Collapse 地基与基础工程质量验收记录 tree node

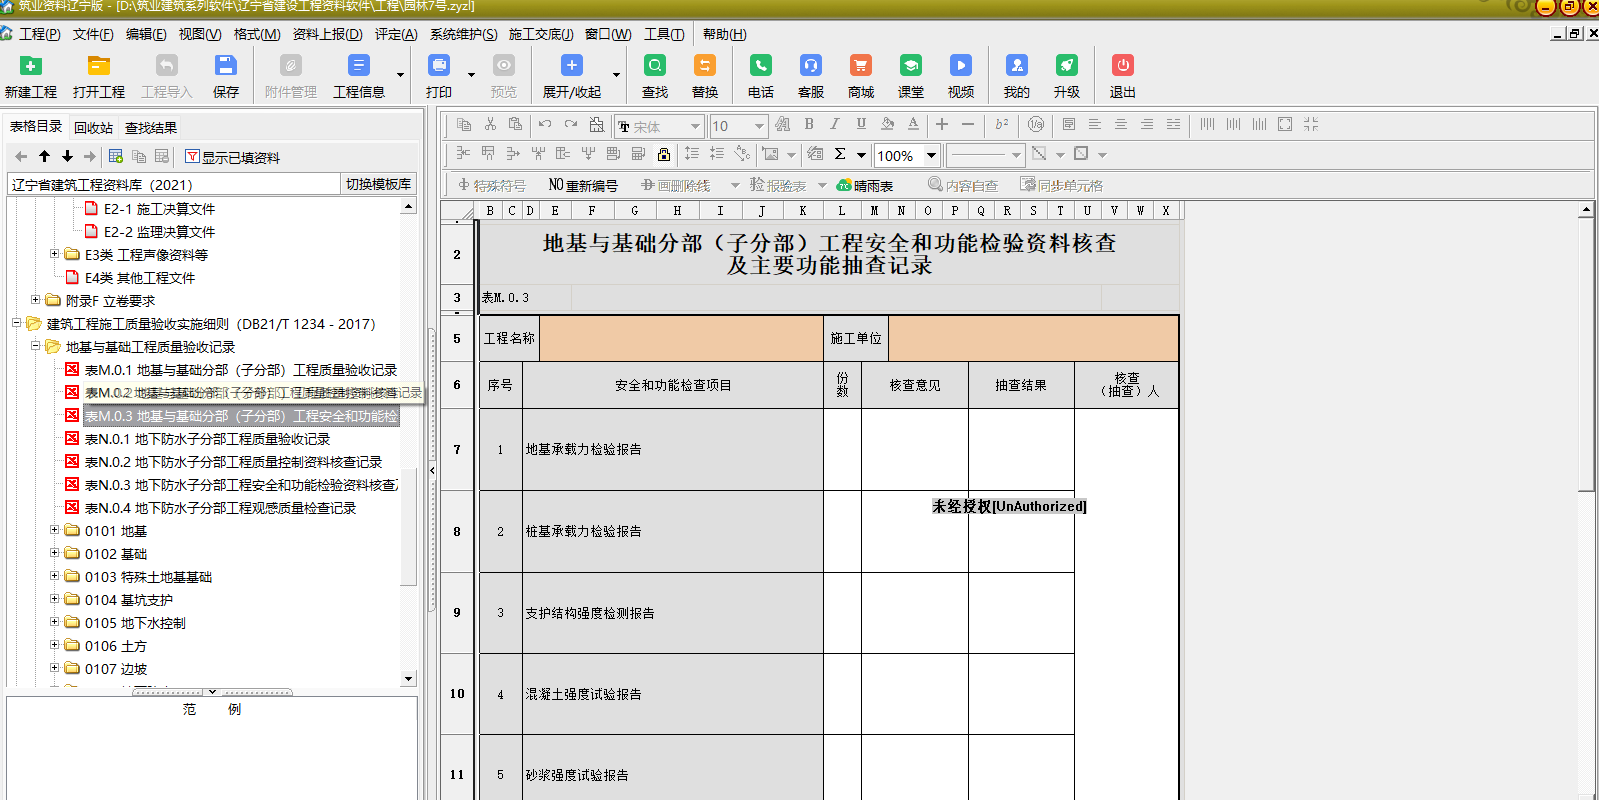tap(36, 346)
